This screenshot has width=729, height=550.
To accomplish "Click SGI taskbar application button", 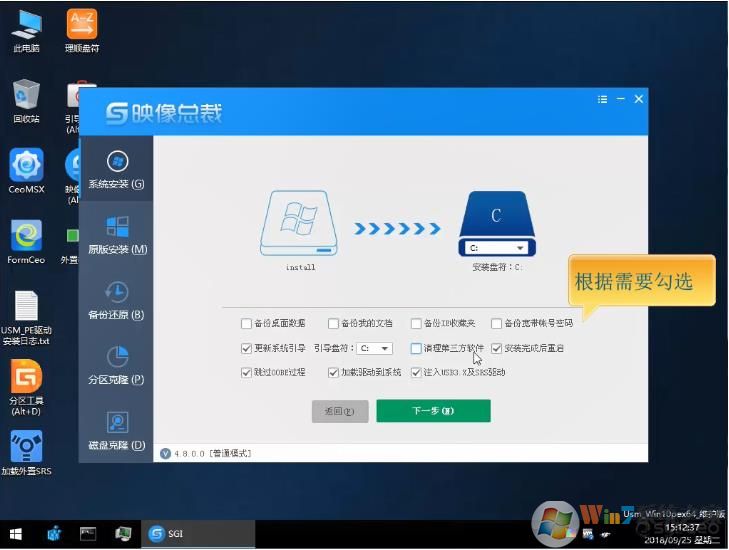I will pyautogui.click(x=198, y=534).
